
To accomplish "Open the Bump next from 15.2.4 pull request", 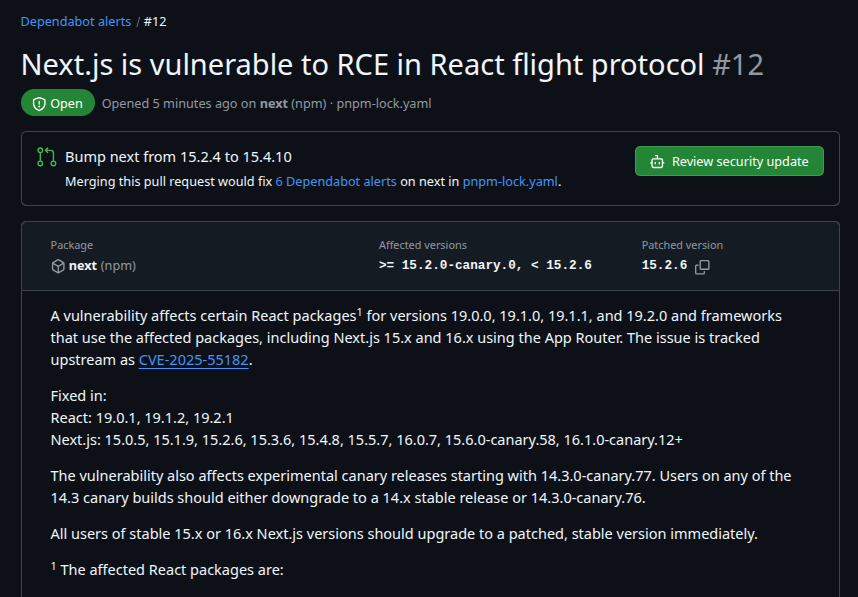I will (x=178, y=157).
